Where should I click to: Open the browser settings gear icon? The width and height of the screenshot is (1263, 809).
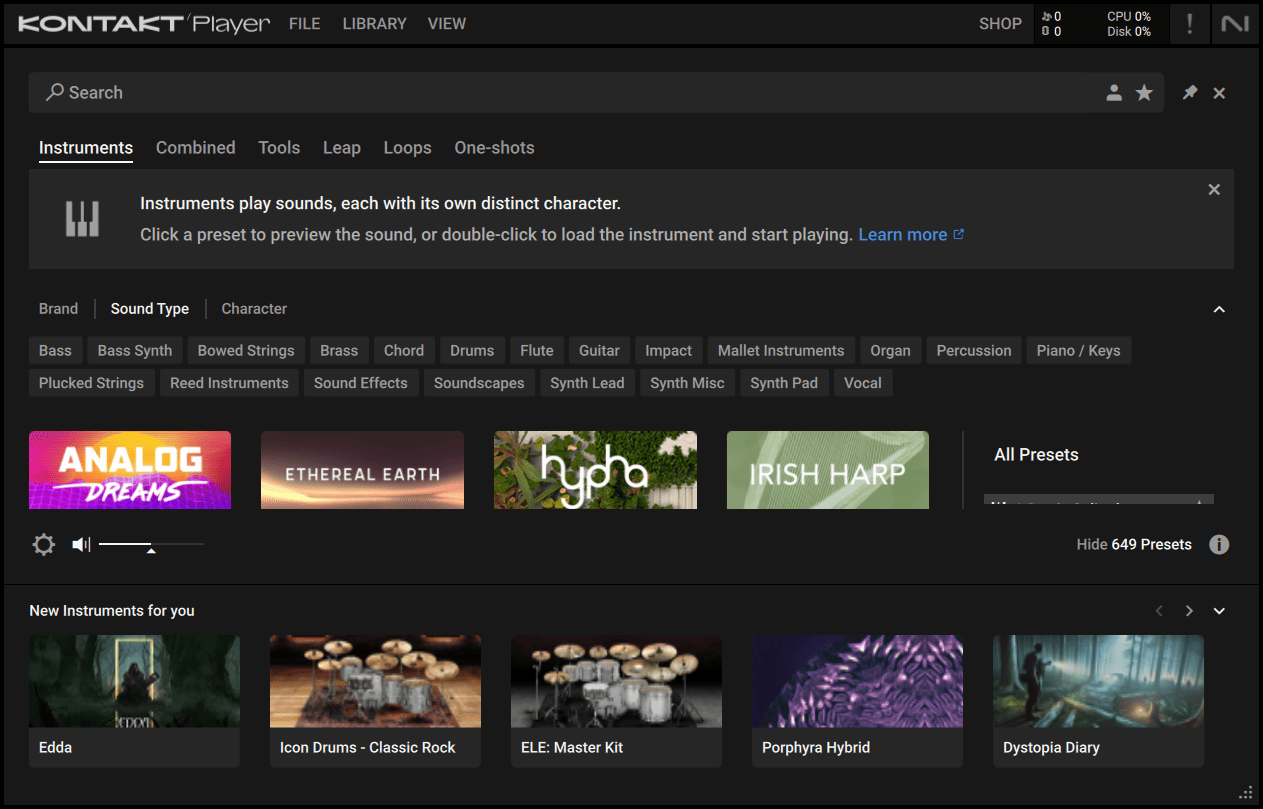(44, 545)
